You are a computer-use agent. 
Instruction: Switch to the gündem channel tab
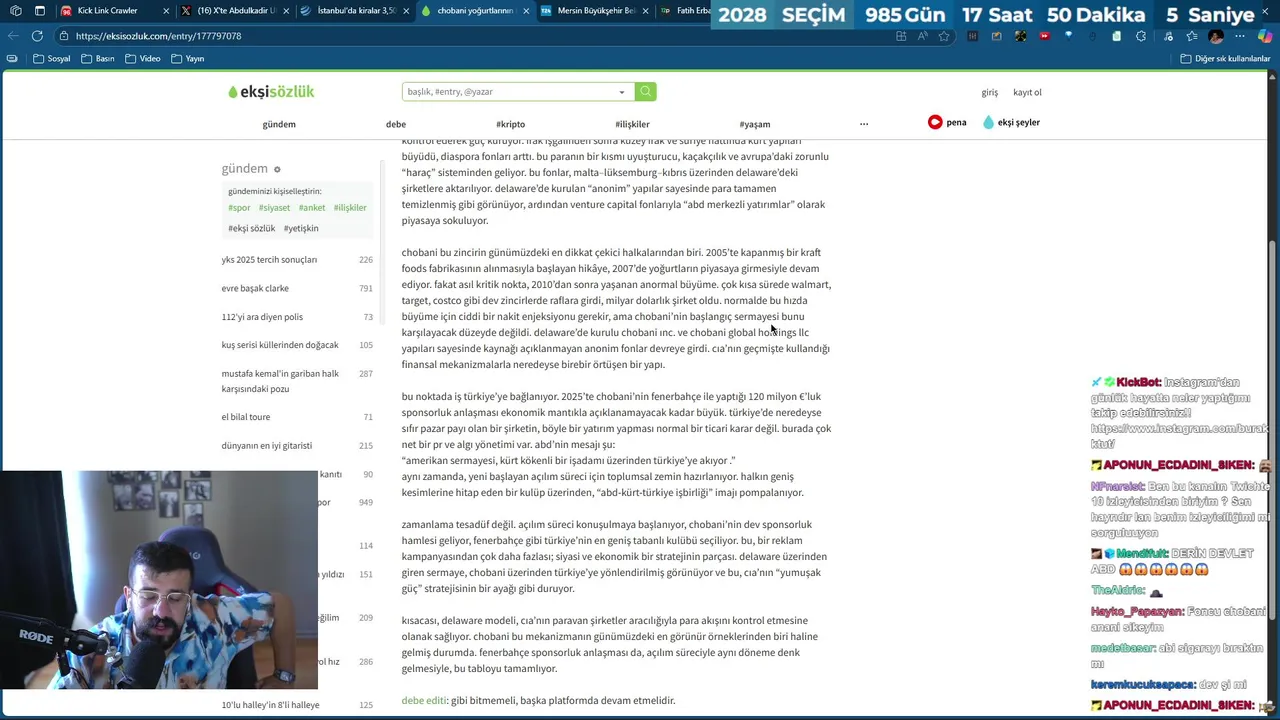click(x=279, y=124)
